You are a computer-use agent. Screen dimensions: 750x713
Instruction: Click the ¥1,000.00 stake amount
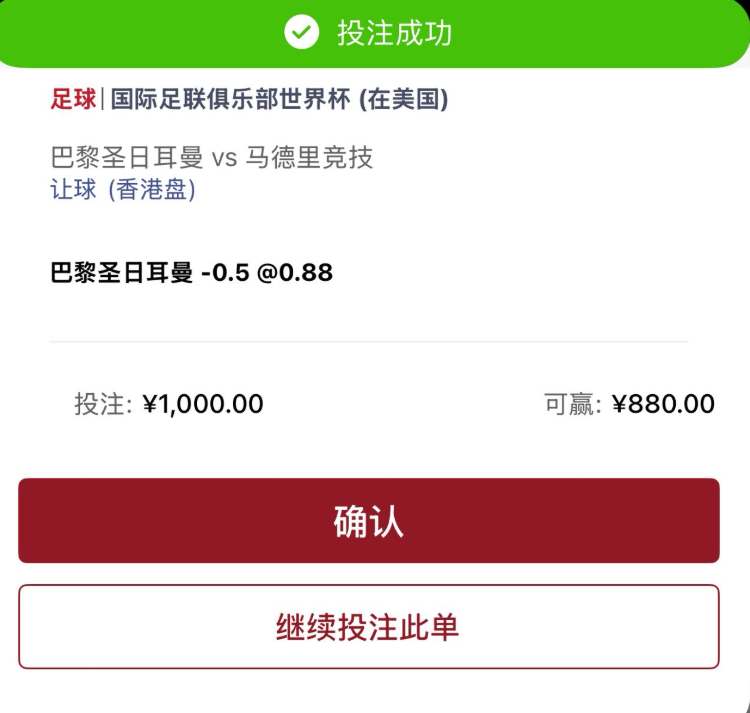[203, 404]
